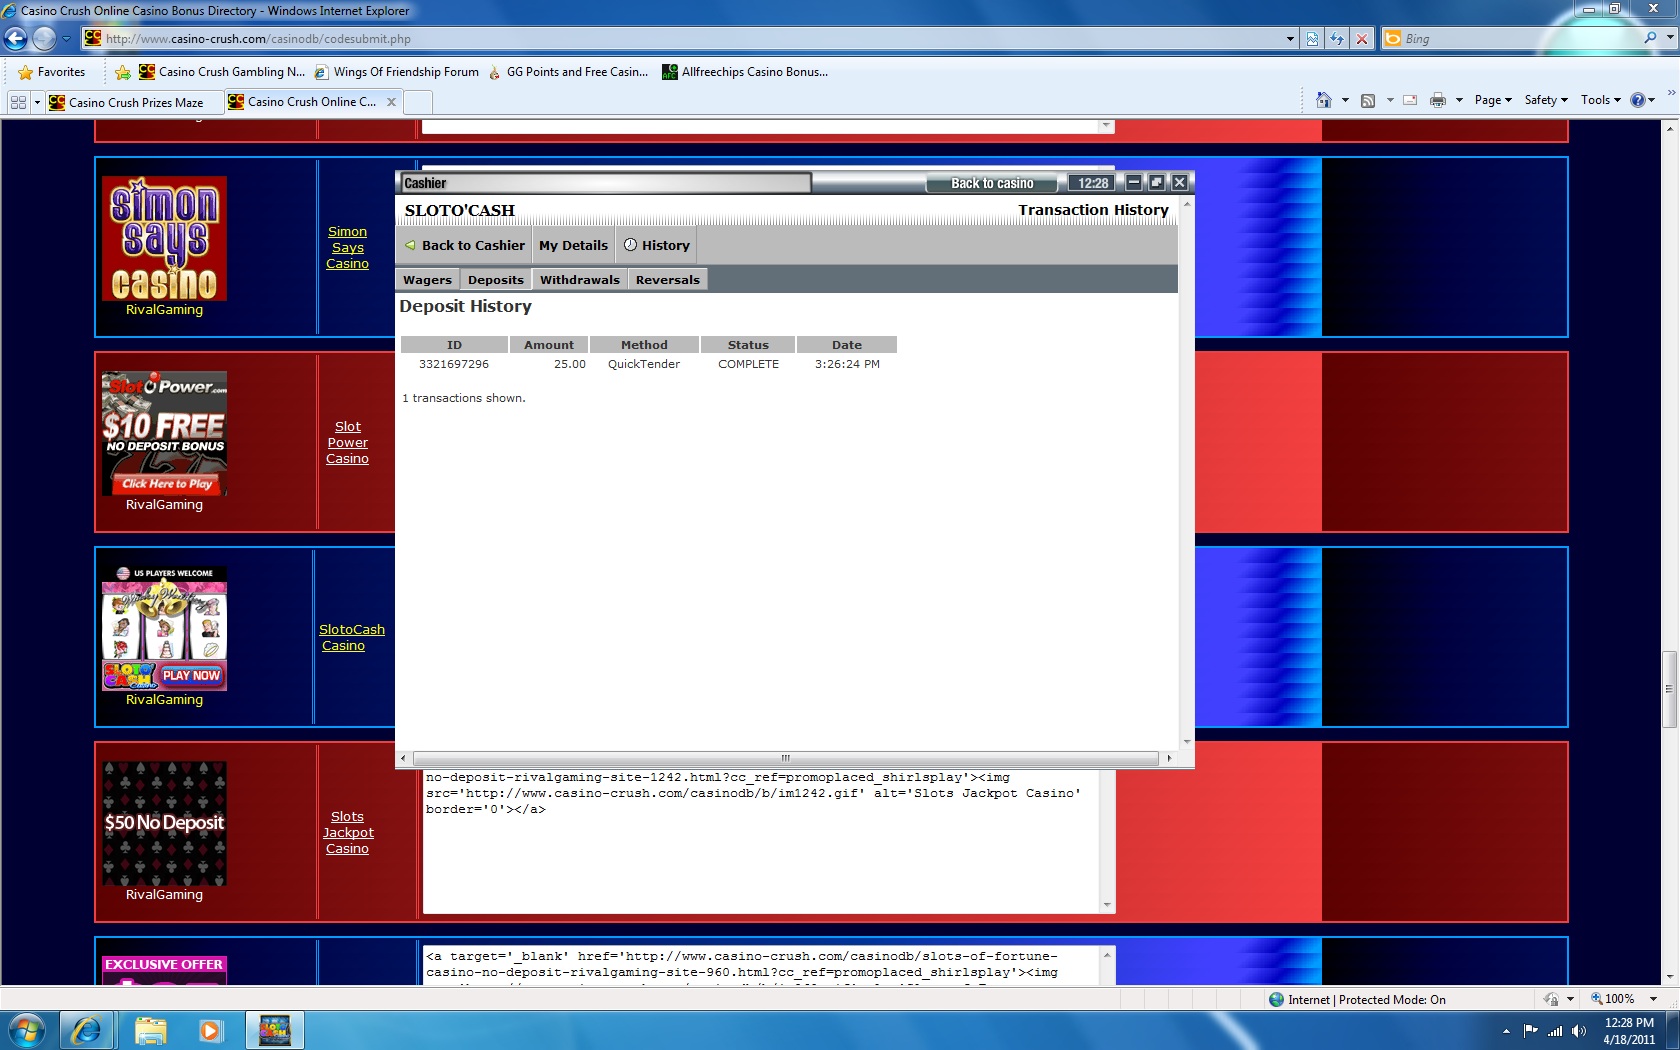Switch to the Sloto'Cash casino taskbar app
This screenshot has width=1680, height=1050.
274,1030
